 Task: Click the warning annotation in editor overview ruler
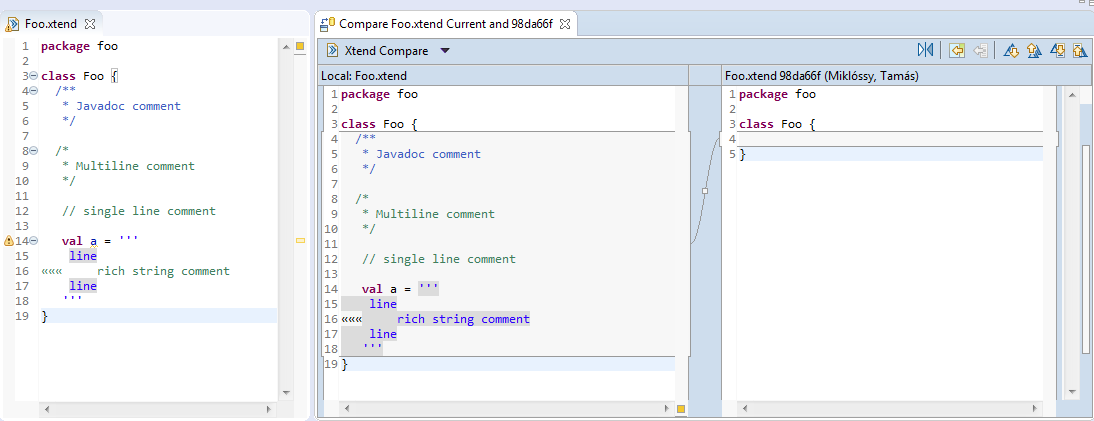[301, 240]
